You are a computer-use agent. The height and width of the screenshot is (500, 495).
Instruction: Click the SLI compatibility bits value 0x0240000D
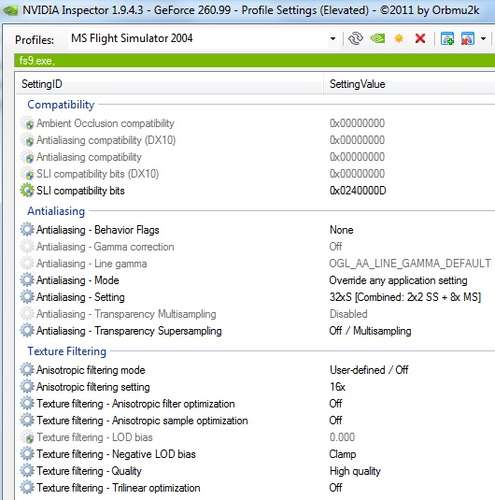pyautogui.click(x=358, y=191)
